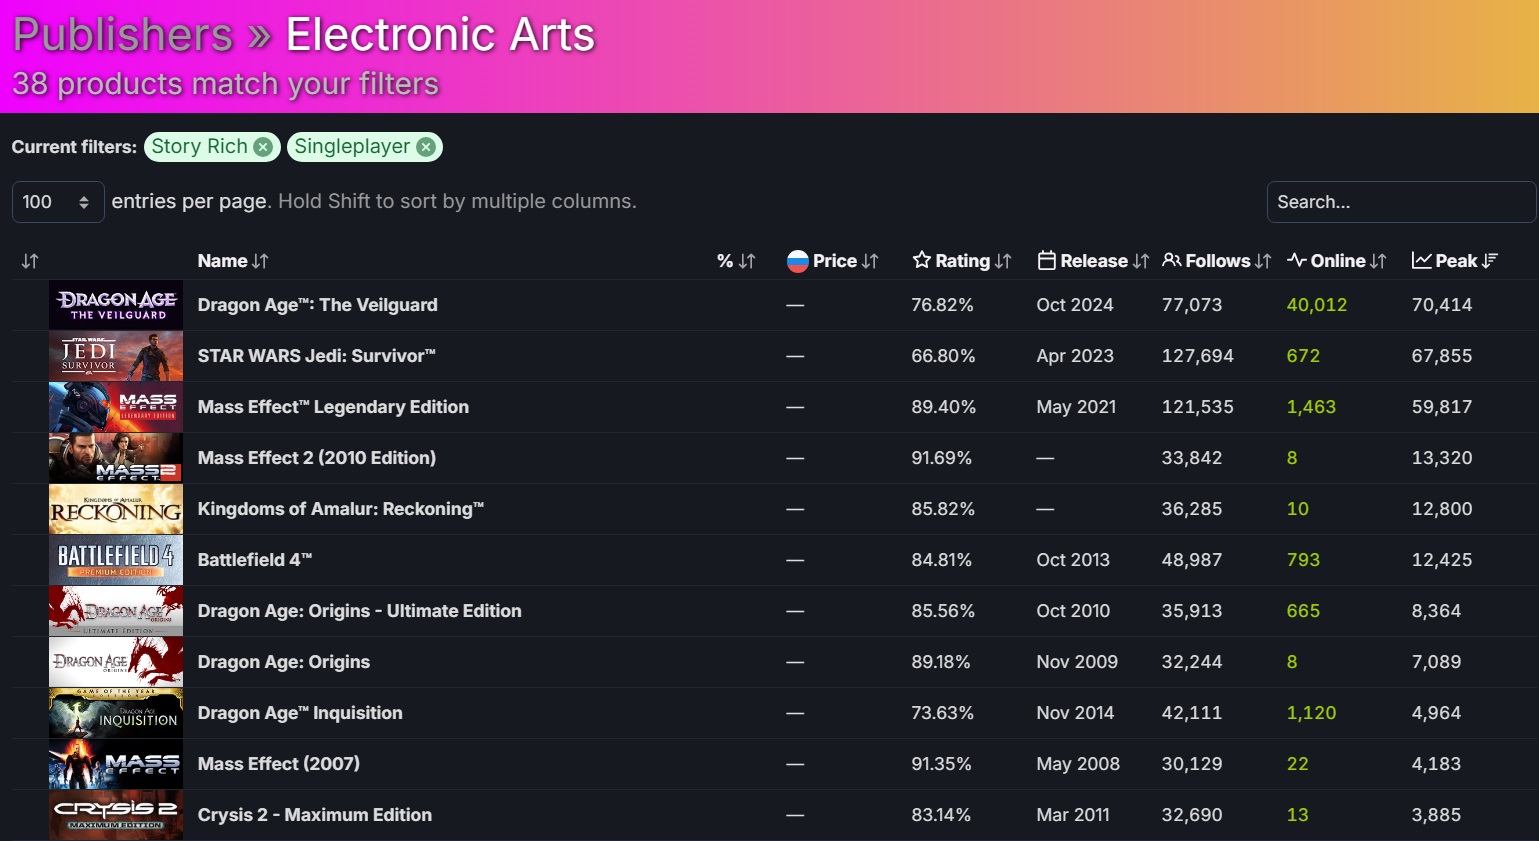Sort table by Price column

pyautogui.click(x=833, y=261)
